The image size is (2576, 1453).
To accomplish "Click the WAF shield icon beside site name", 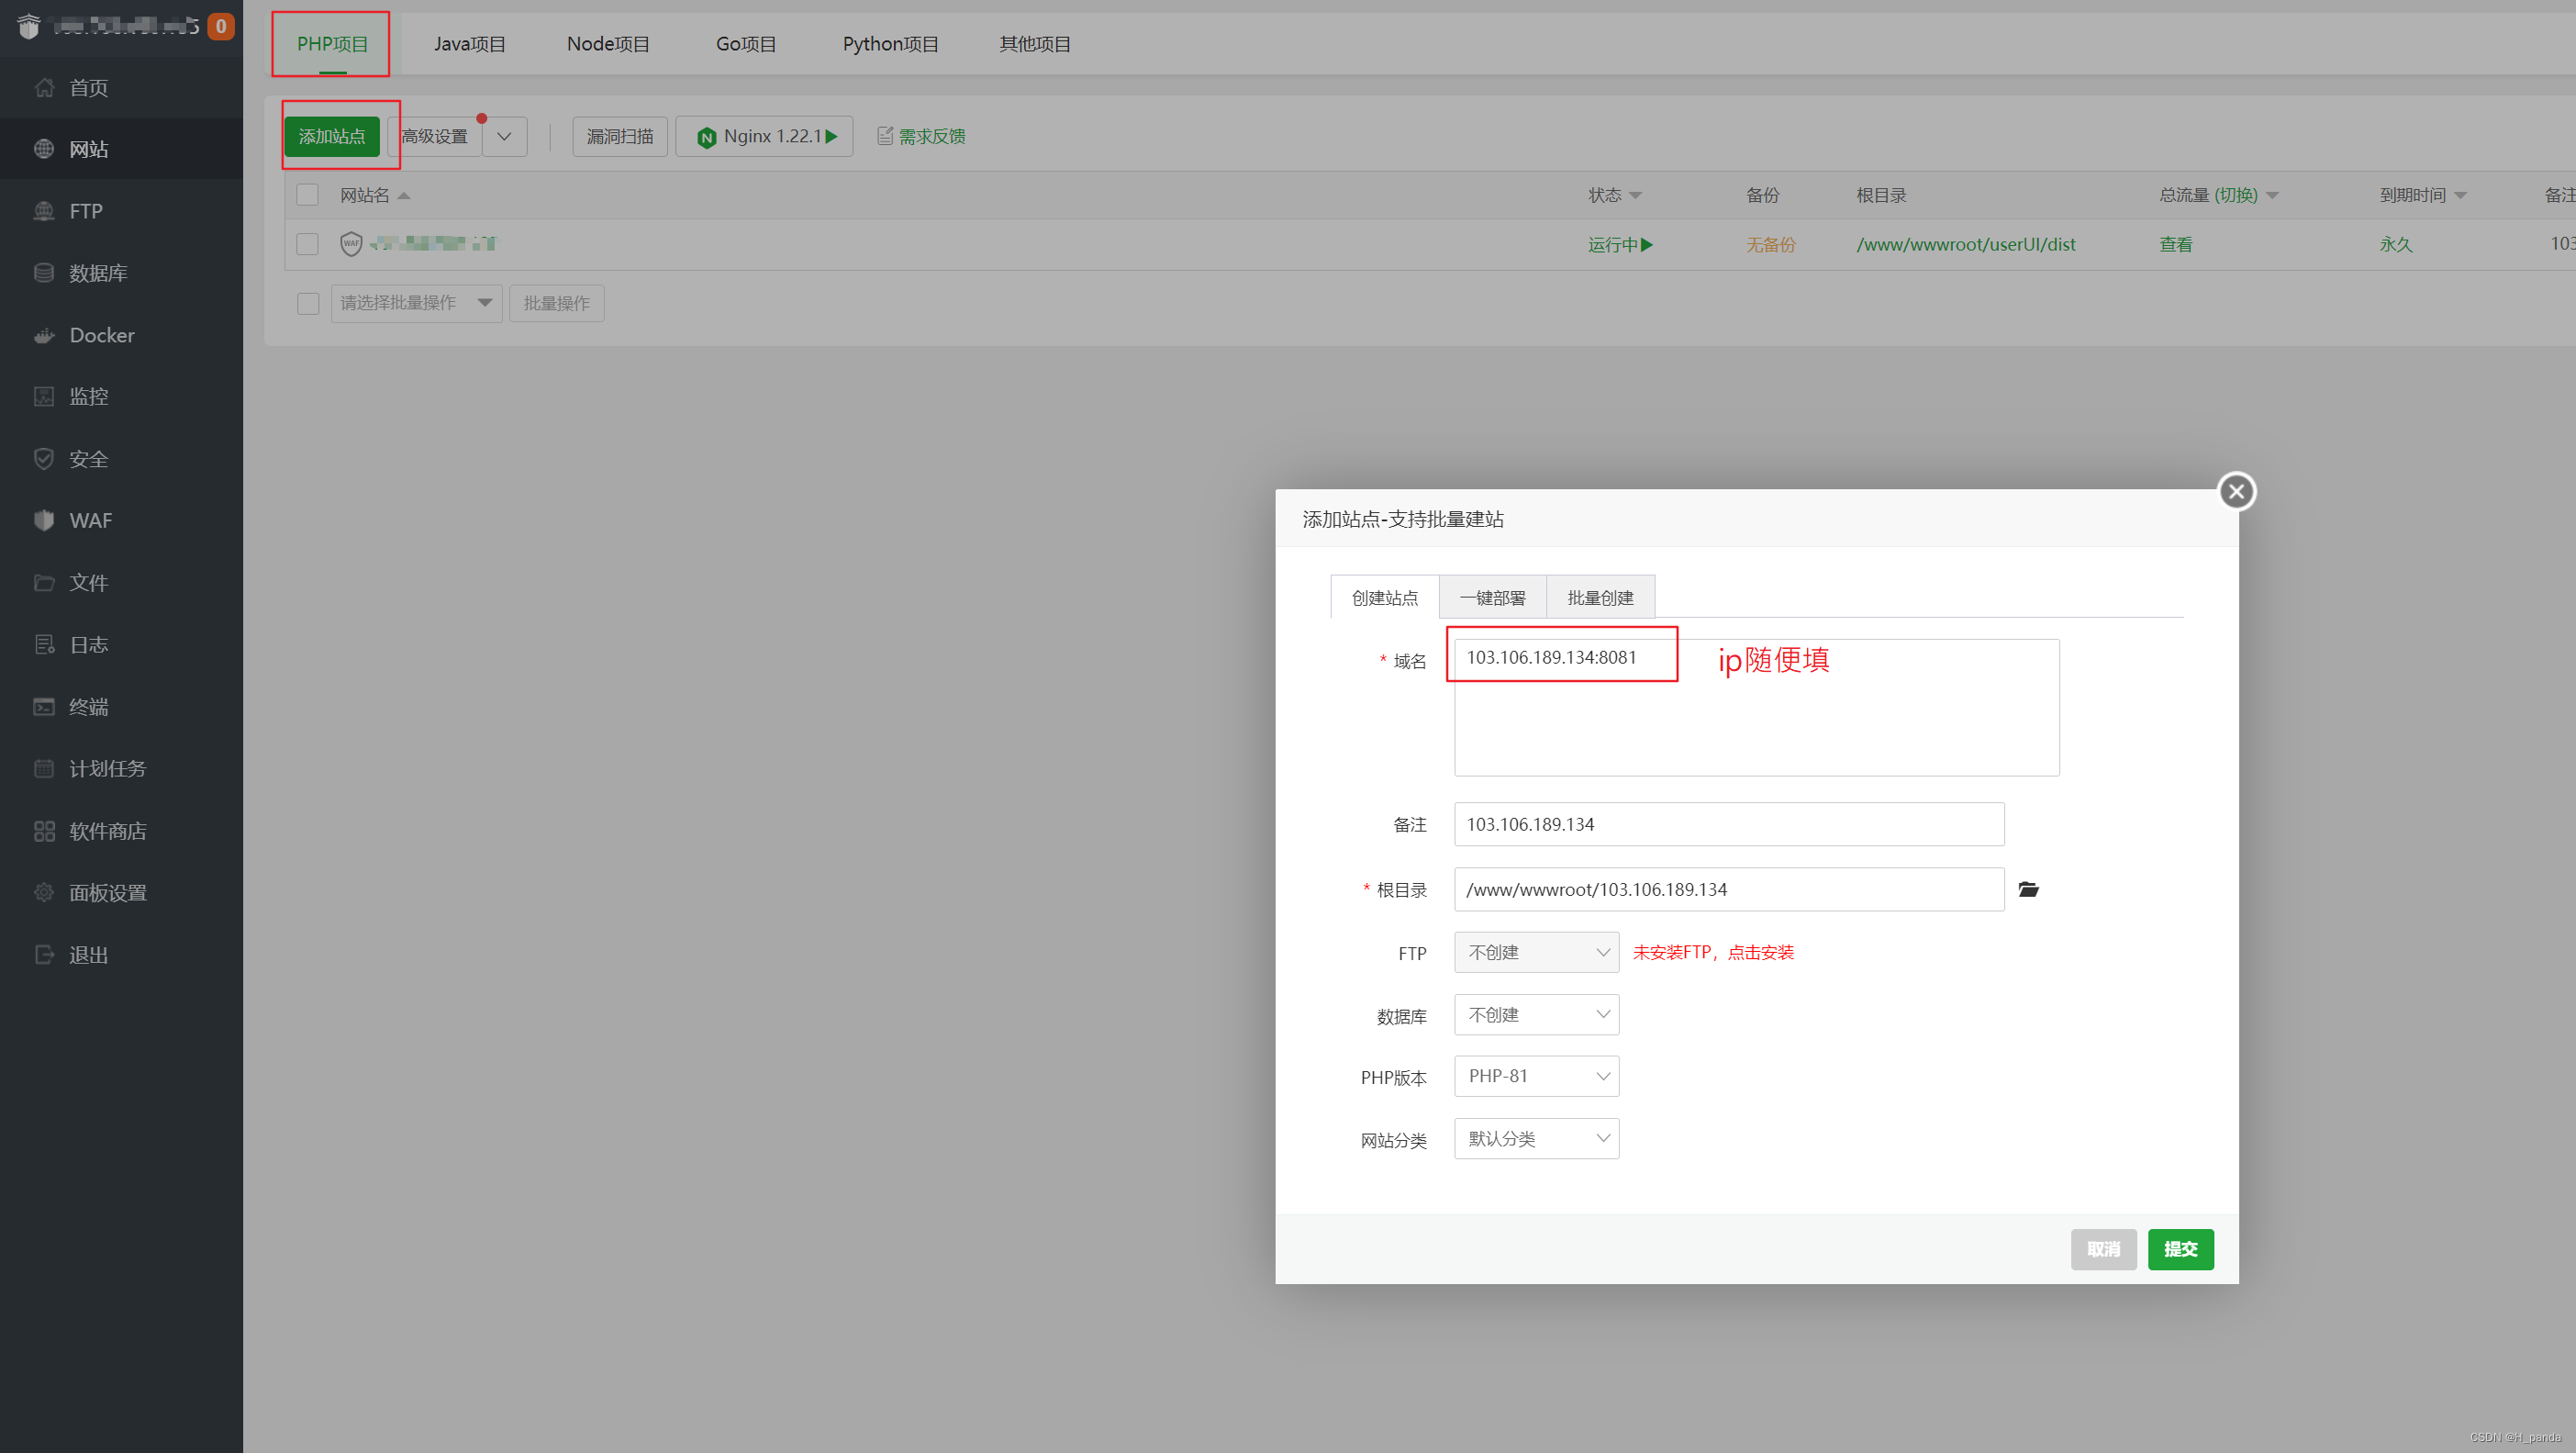I will click(351, 243).
